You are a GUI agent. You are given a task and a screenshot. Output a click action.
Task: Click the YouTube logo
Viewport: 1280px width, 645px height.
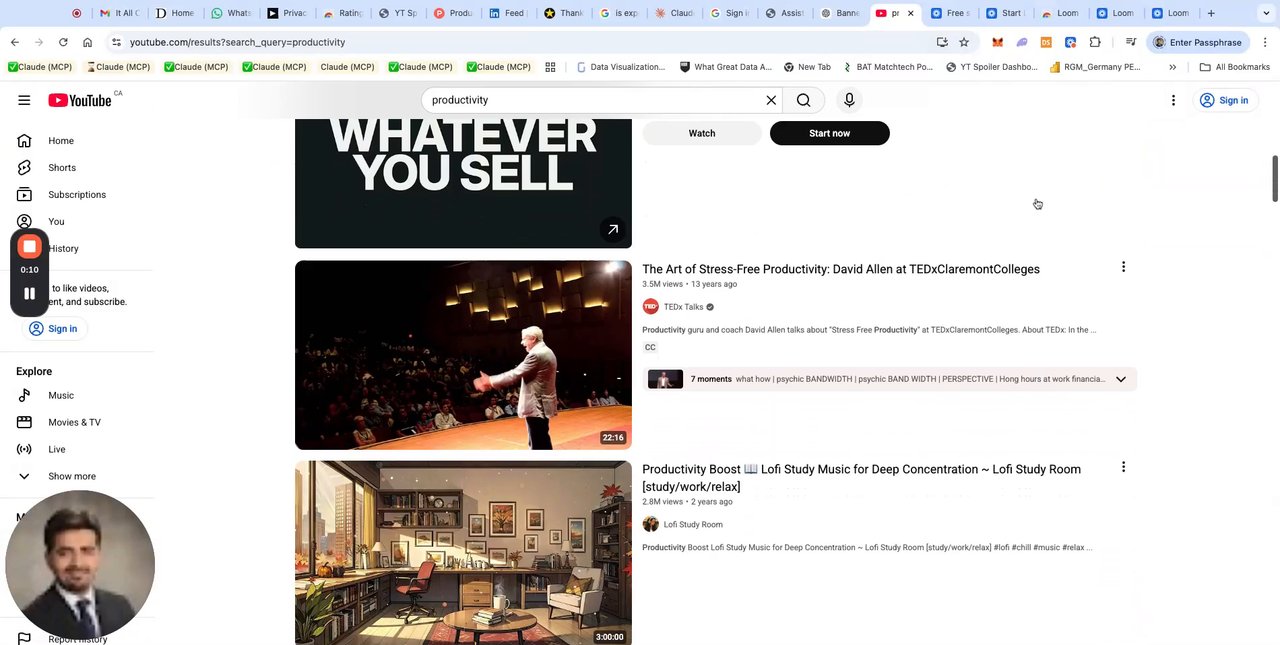click(80, 100)
